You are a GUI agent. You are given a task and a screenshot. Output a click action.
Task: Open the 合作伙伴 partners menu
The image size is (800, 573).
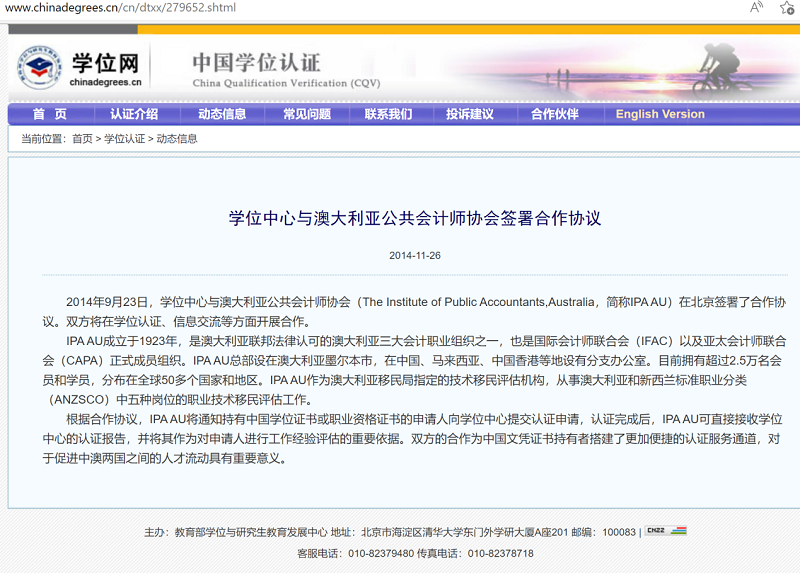pos(554,114)
